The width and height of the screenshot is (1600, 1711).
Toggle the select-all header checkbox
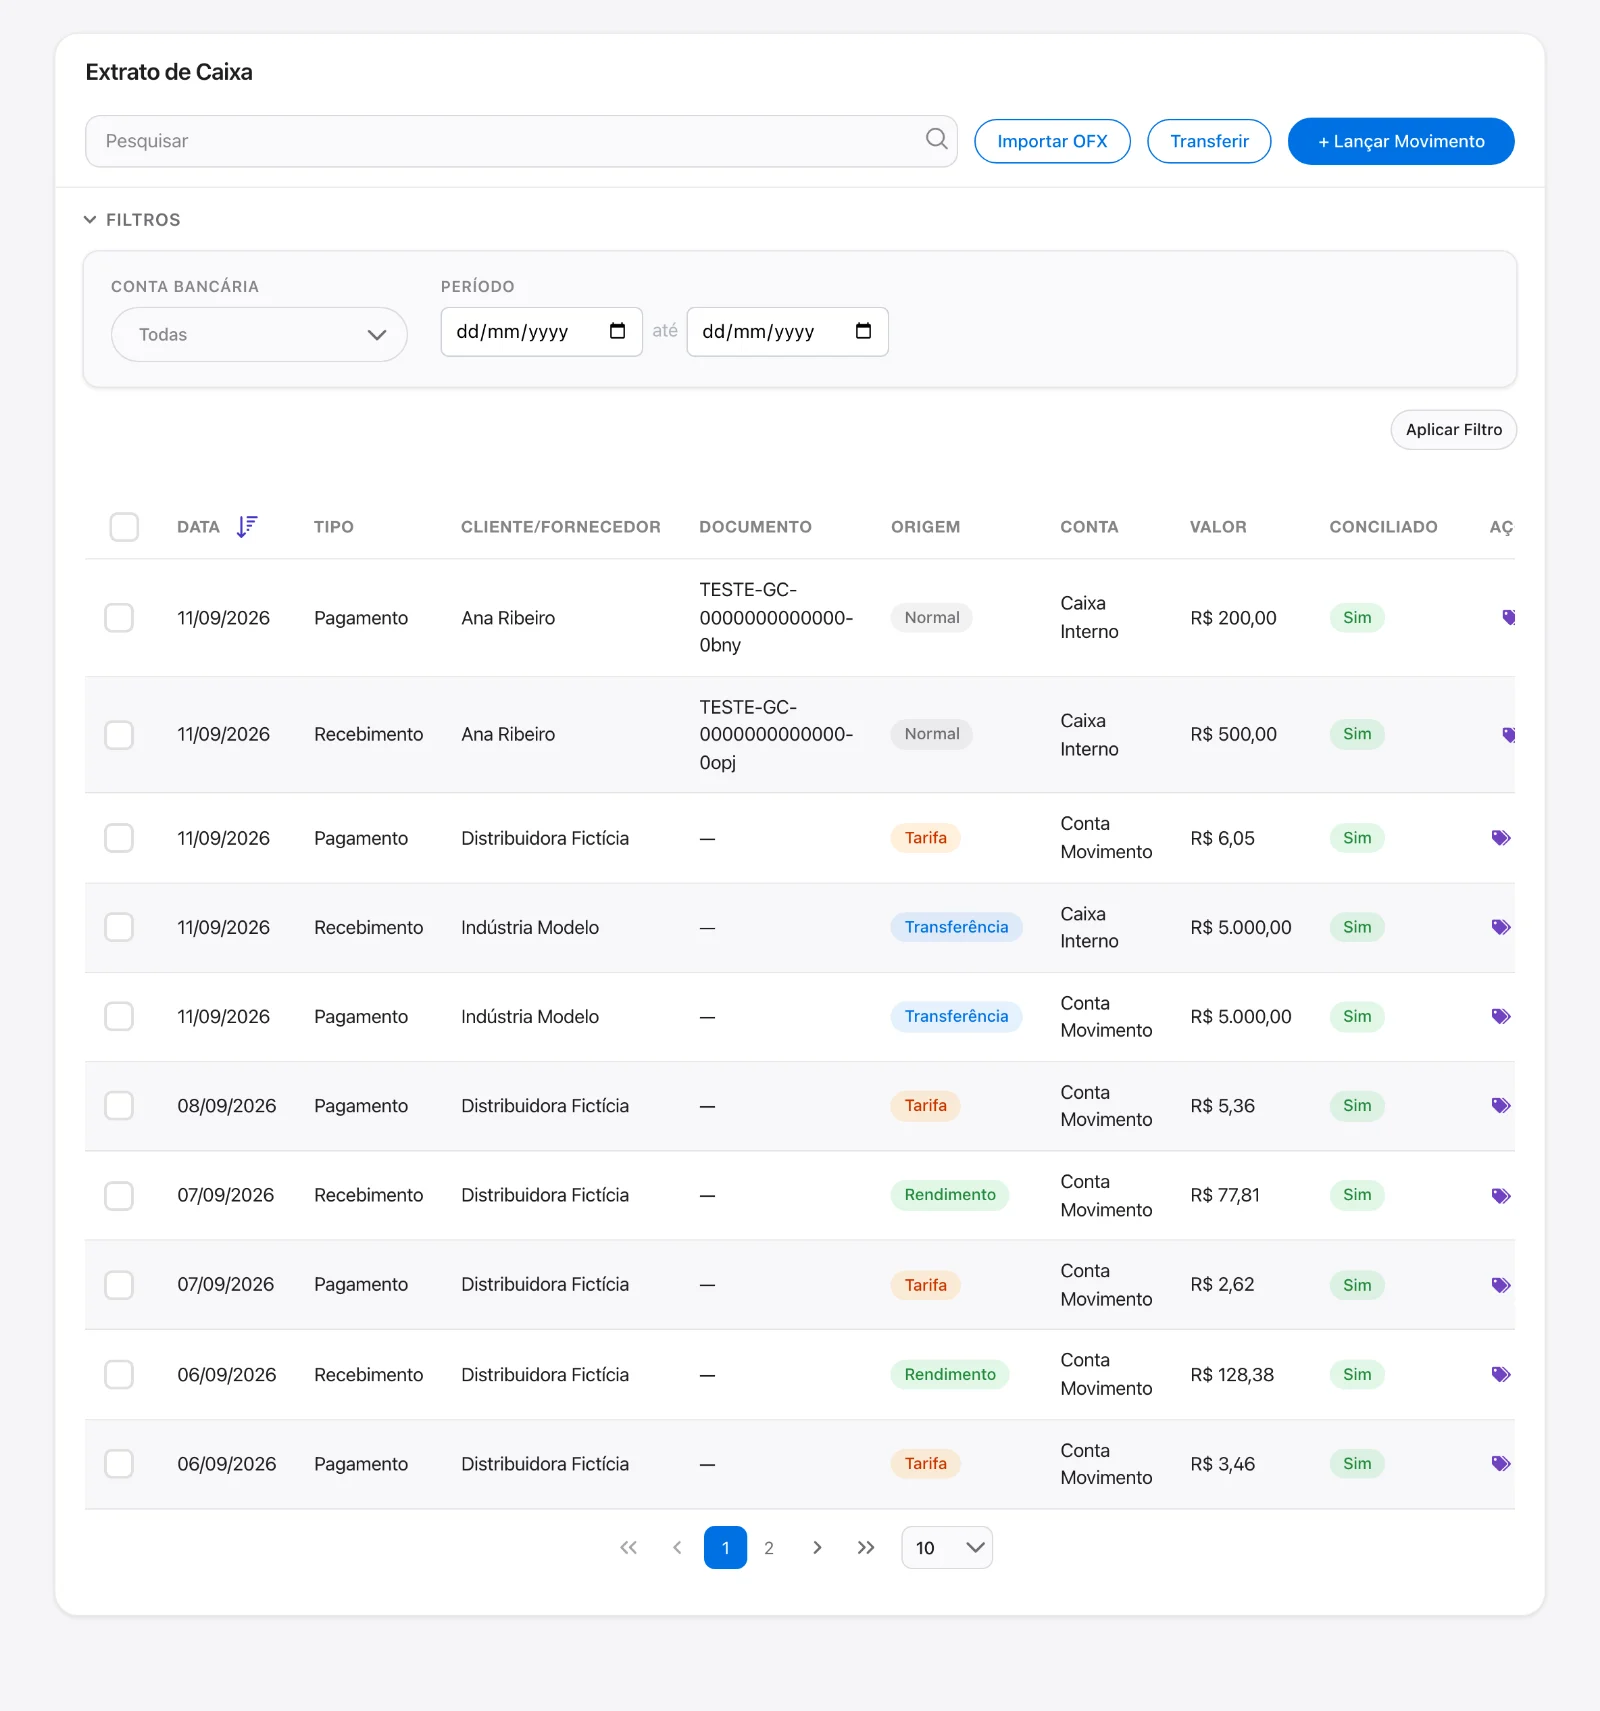point(124,526)
